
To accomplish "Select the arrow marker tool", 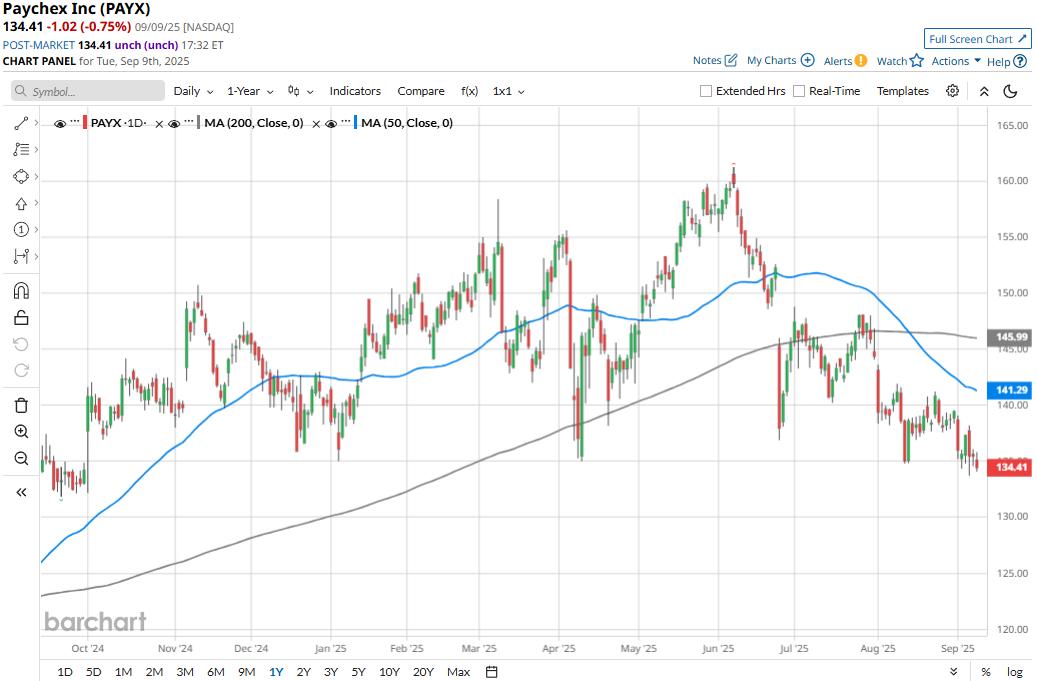I will 21,204.
